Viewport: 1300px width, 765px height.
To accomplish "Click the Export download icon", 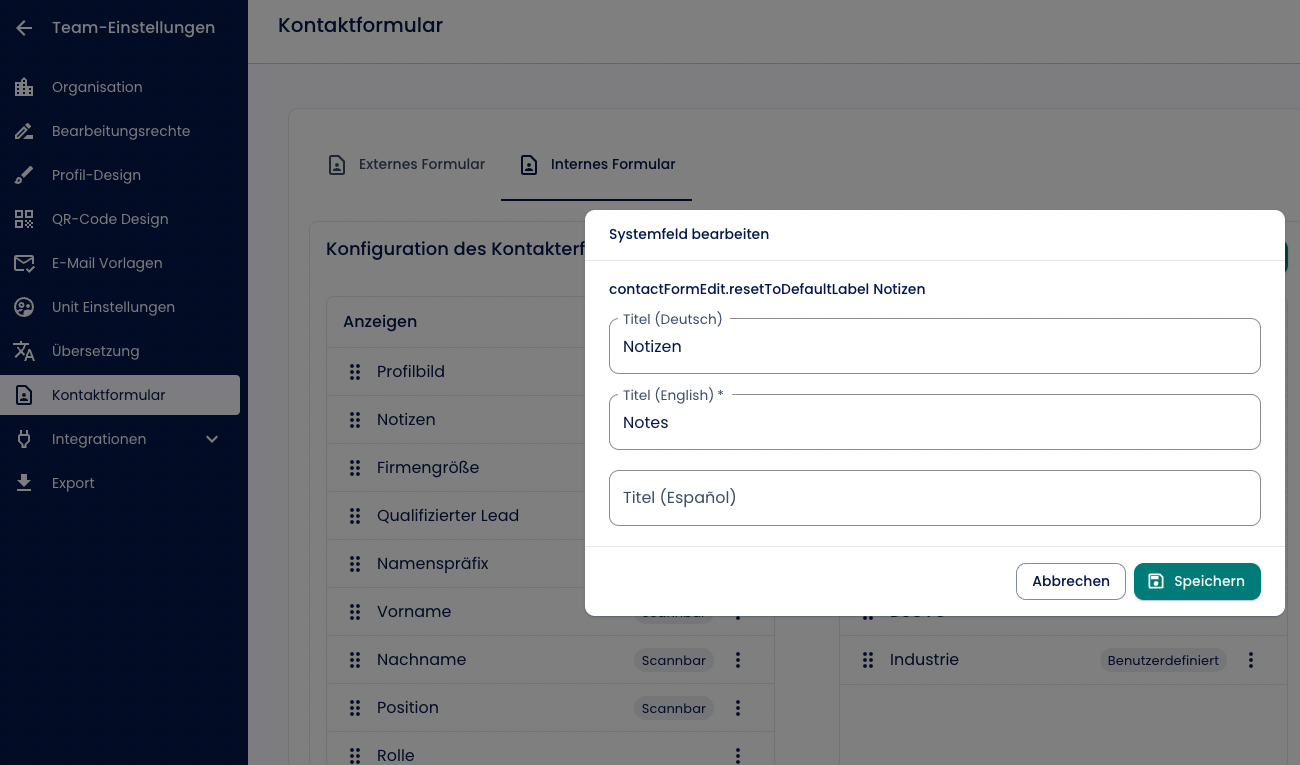I will coord(24,483).
